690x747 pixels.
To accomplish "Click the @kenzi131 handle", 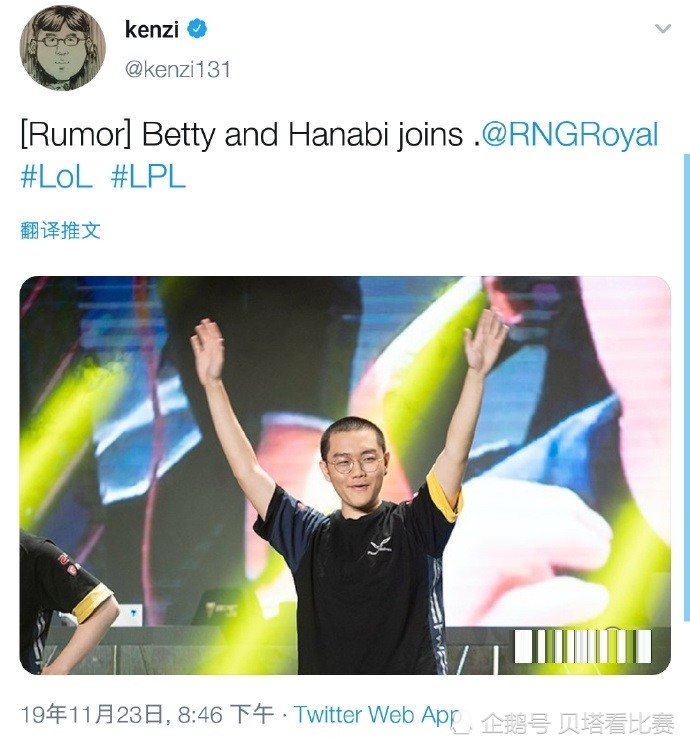I will tap(178, 70).
